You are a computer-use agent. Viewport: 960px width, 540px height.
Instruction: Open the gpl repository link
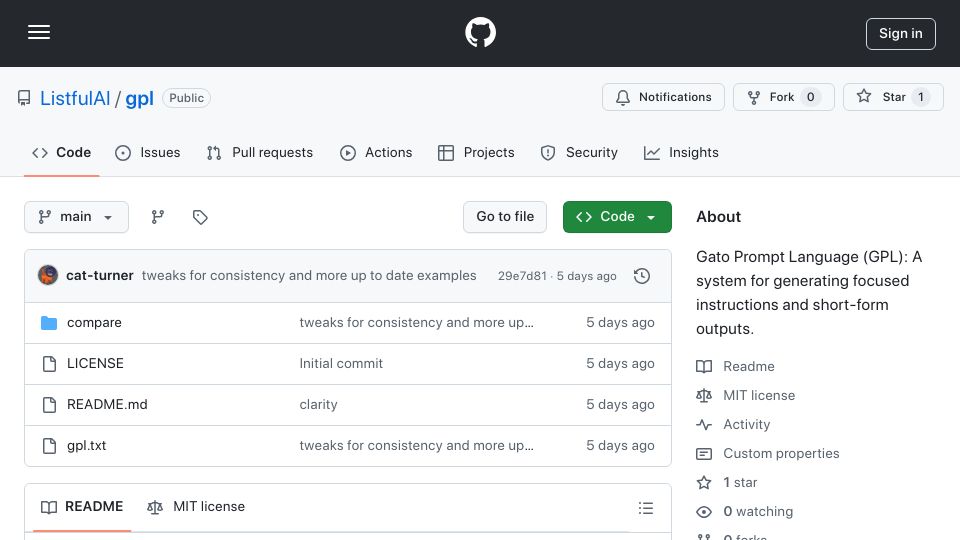point(139,98)
